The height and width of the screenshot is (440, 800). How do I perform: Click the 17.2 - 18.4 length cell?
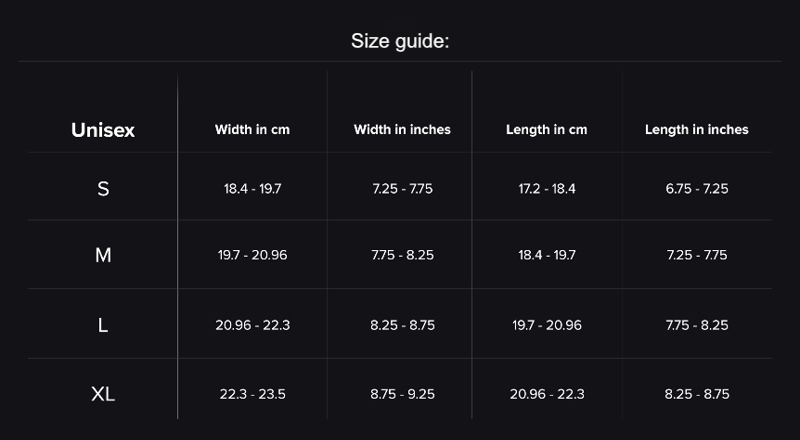[x=546, y=189]
